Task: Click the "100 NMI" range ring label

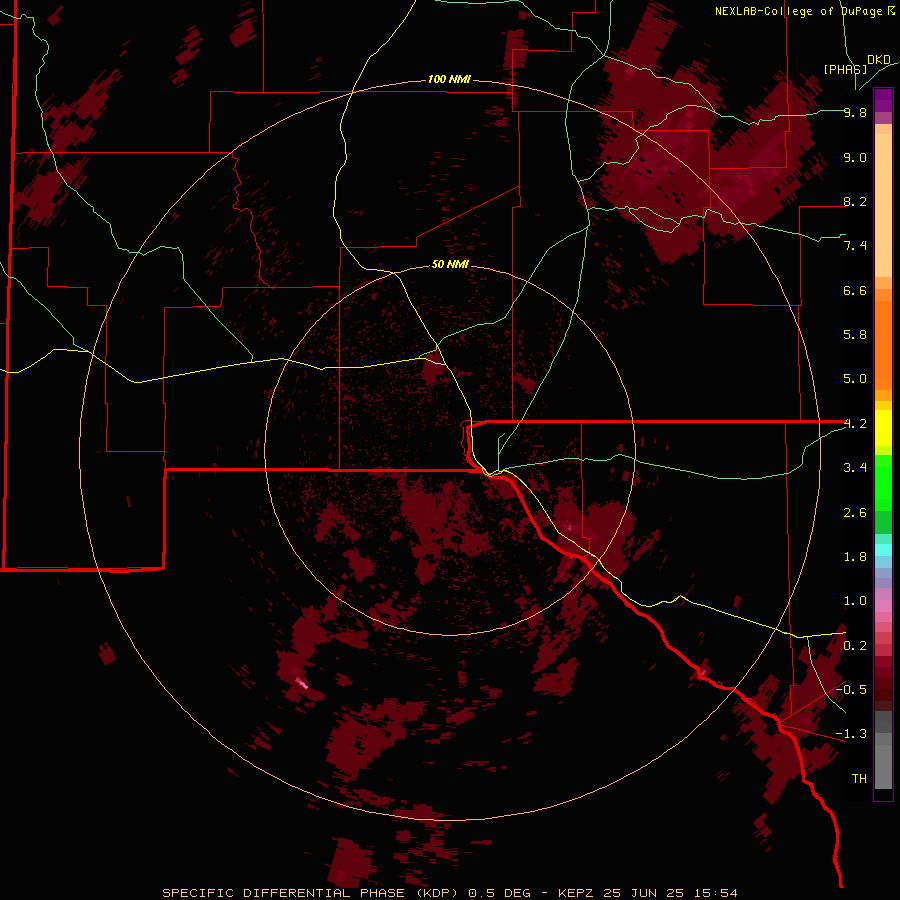Action: point(449,79)
